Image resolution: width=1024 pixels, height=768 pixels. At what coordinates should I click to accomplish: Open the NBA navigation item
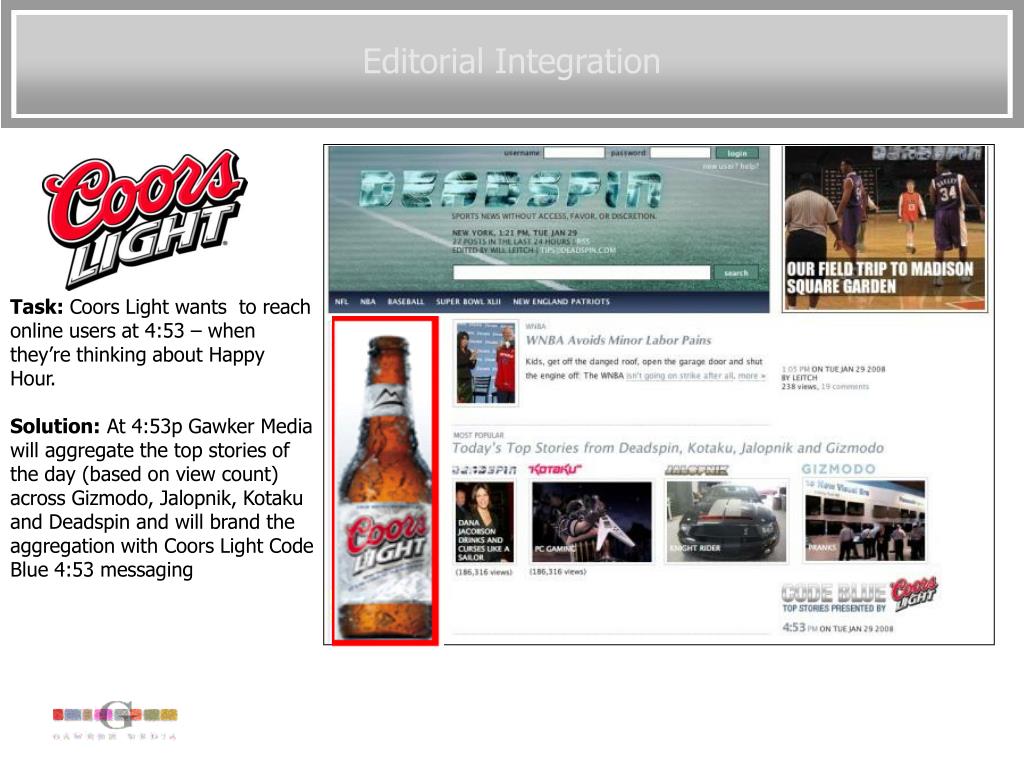pyautogui.click(x=368, y=302)
